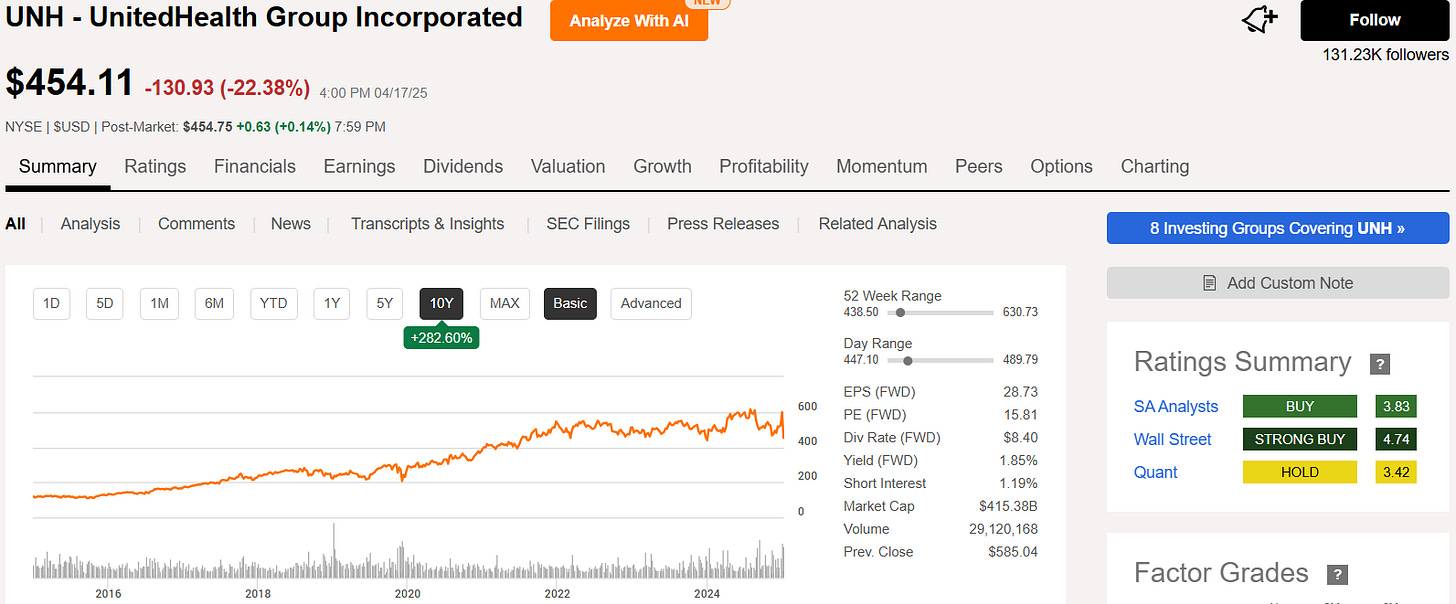Go to the Options tab
Screen dimensions: 1456x604
coord(1062,167)
